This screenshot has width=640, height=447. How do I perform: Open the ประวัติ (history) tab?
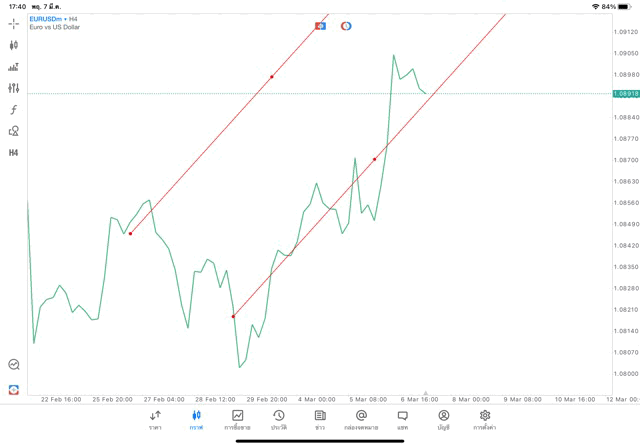click(x=279, y=419)
